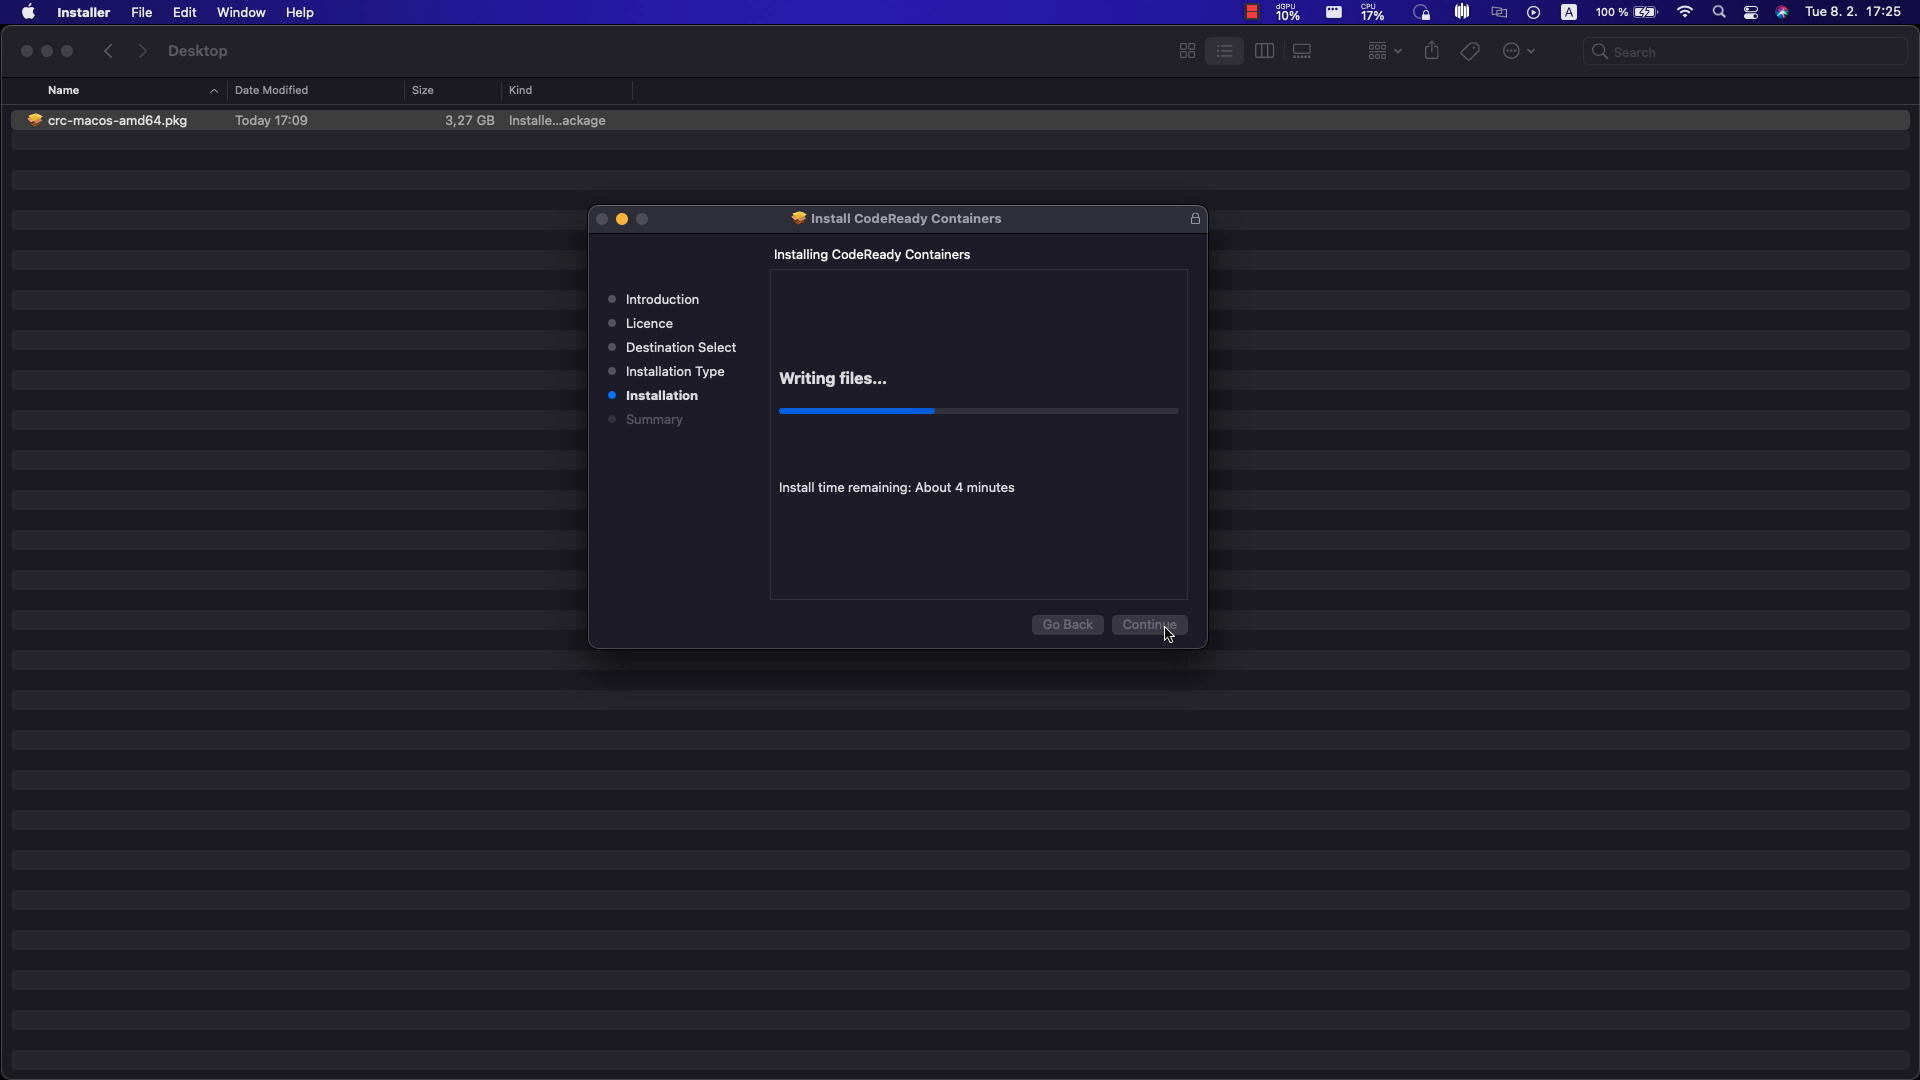Select the Licence step in the installer sidebar
The image size is (1920, 1080).
650,323
